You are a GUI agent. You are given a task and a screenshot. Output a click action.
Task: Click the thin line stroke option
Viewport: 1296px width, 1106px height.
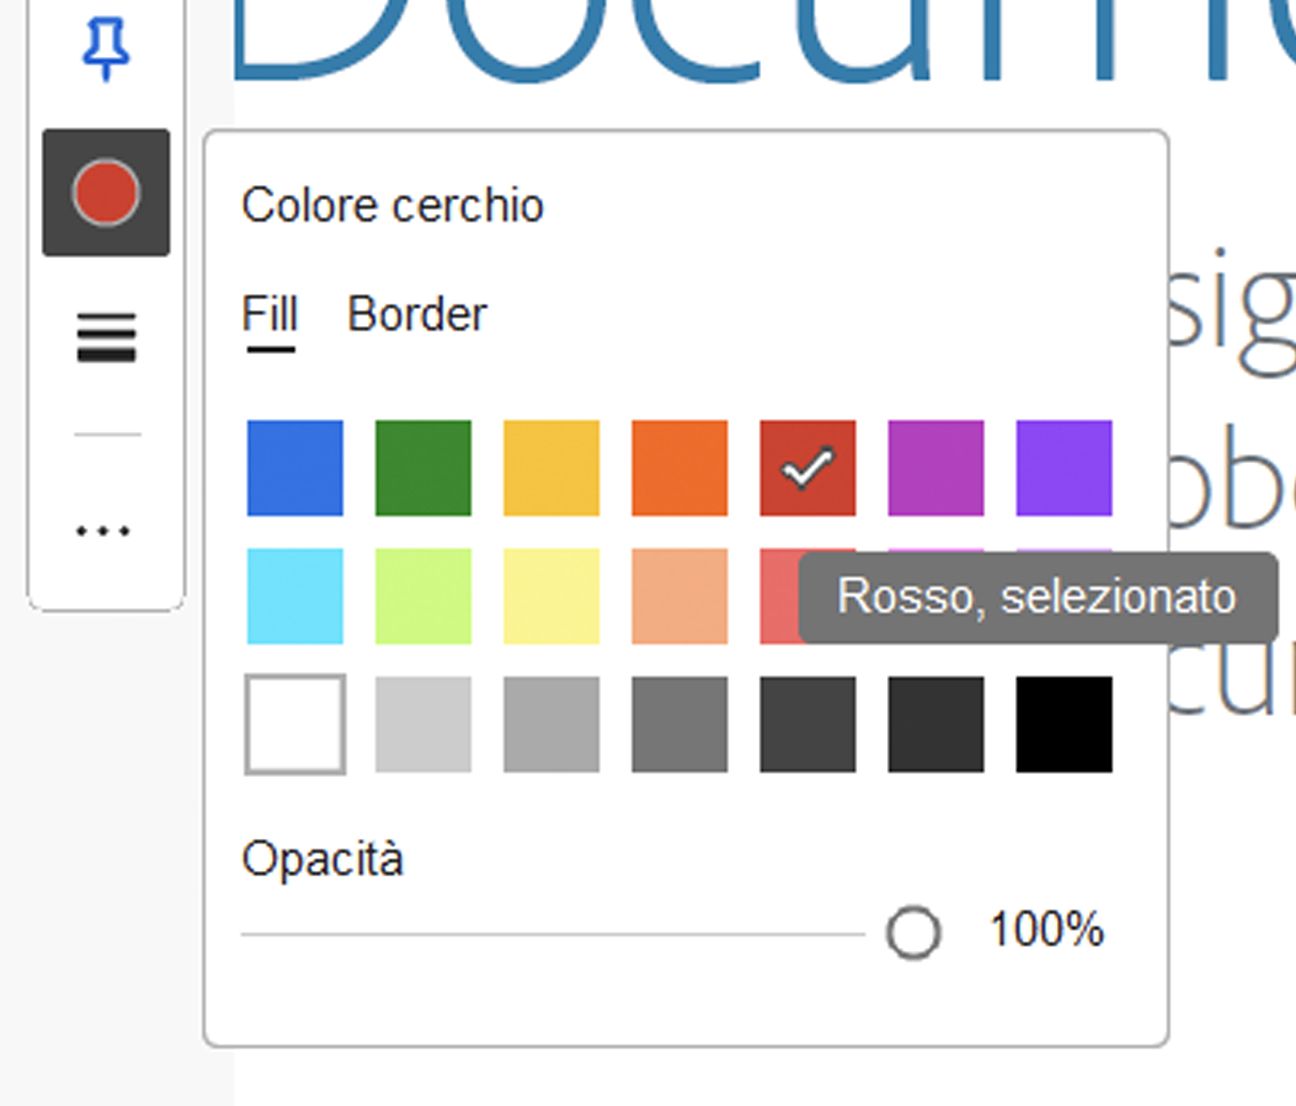pyautogui.click(x=106, y=434)
